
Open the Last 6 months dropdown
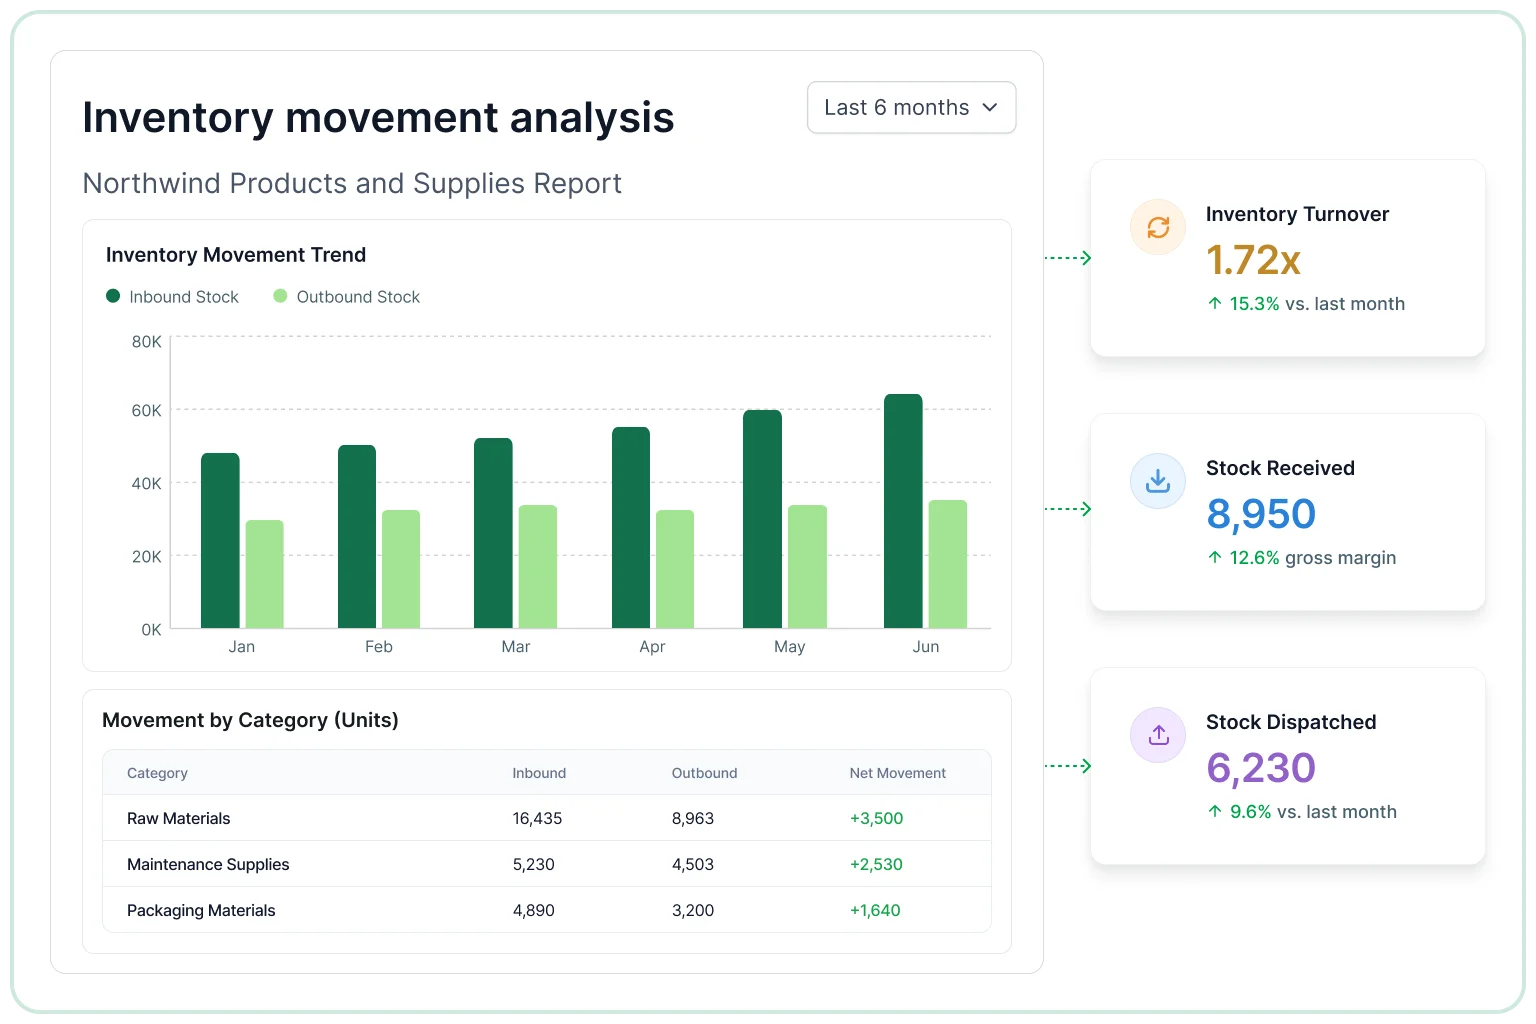(x=911, y=107)
